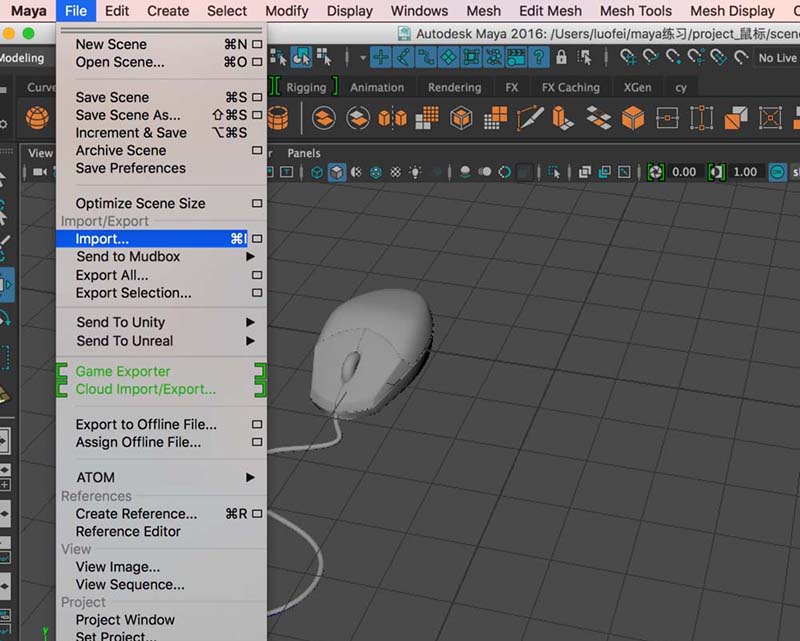Screen dimensions: 800x641
Task: Open the Mesh Tools menu
Action: tap(635, 11)
